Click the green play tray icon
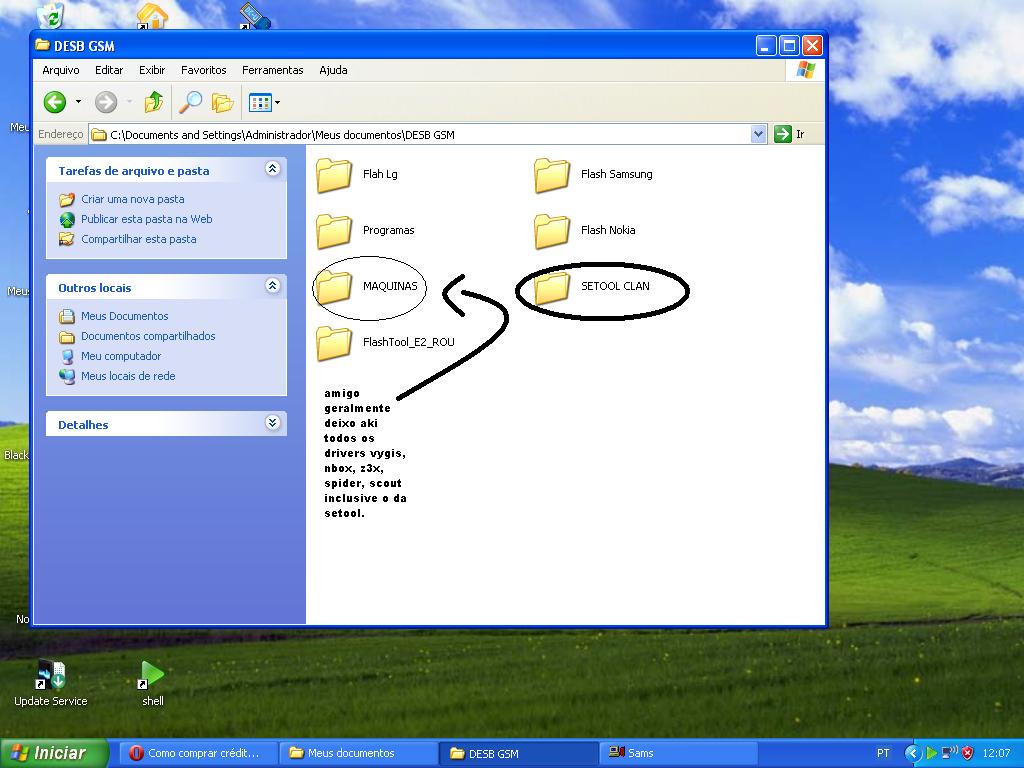Viewport: 1024px width, 768px height. [931, 753]
